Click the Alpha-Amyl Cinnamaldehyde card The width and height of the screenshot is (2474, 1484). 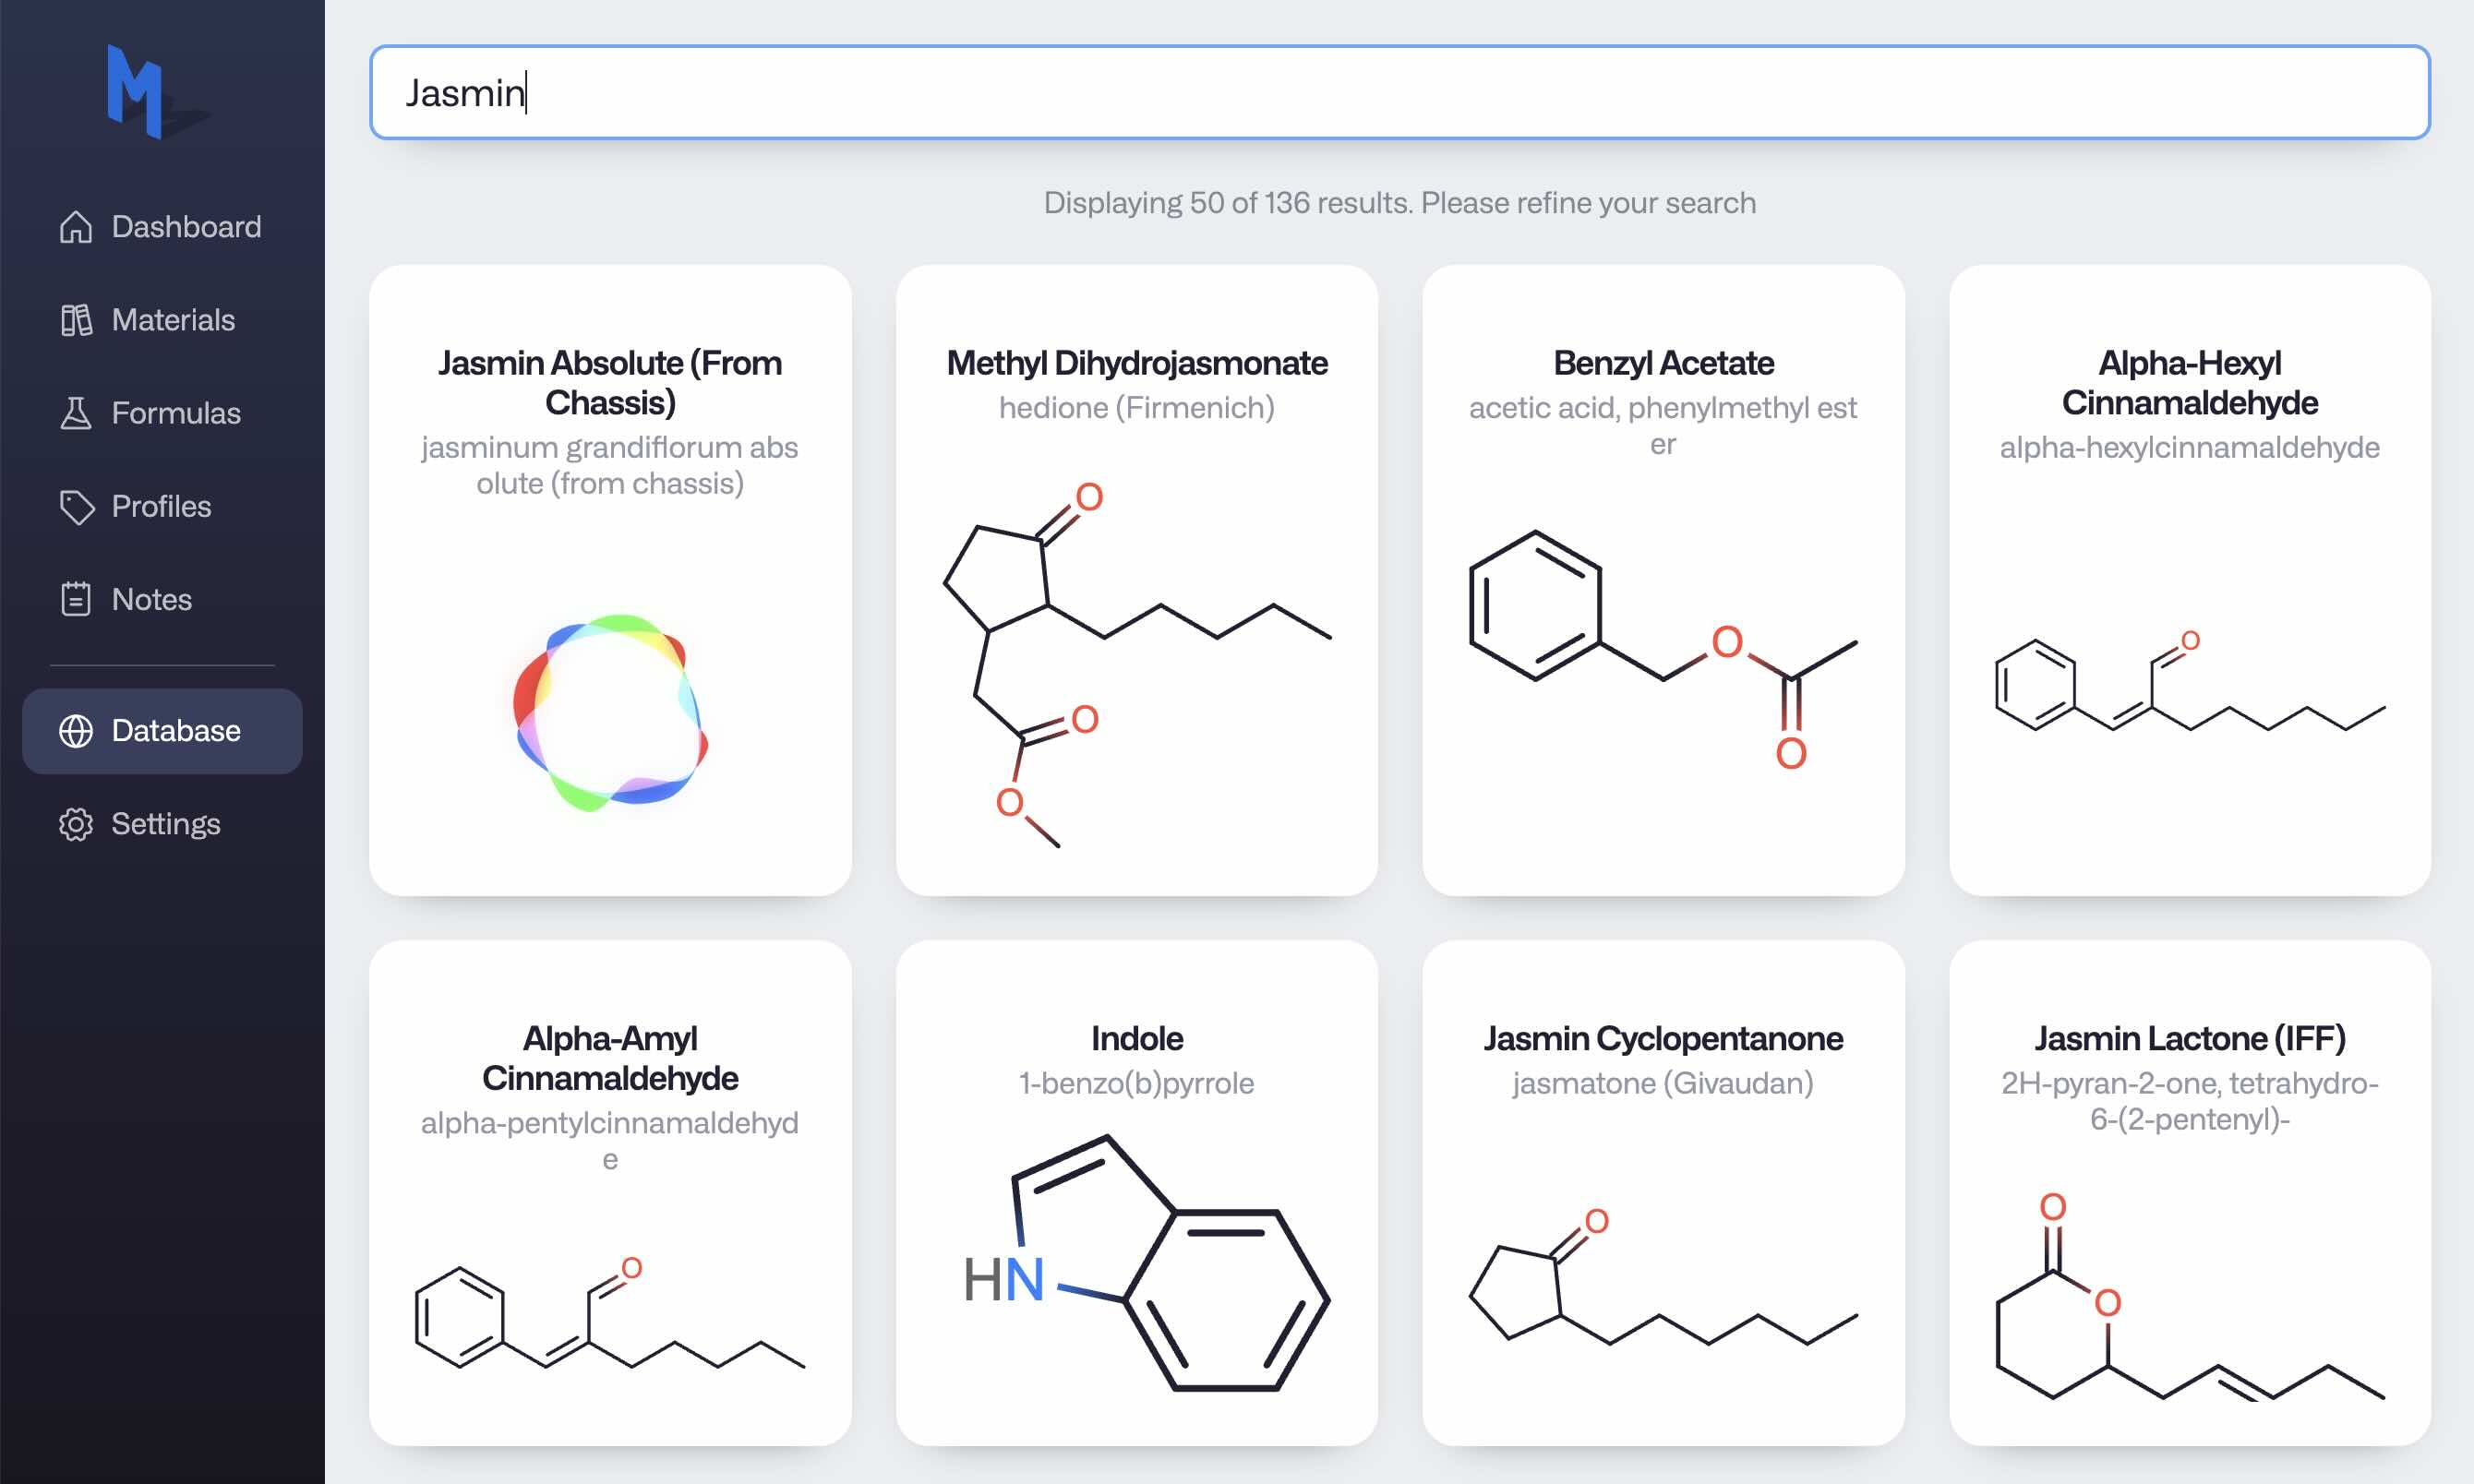coord(611,1200)
